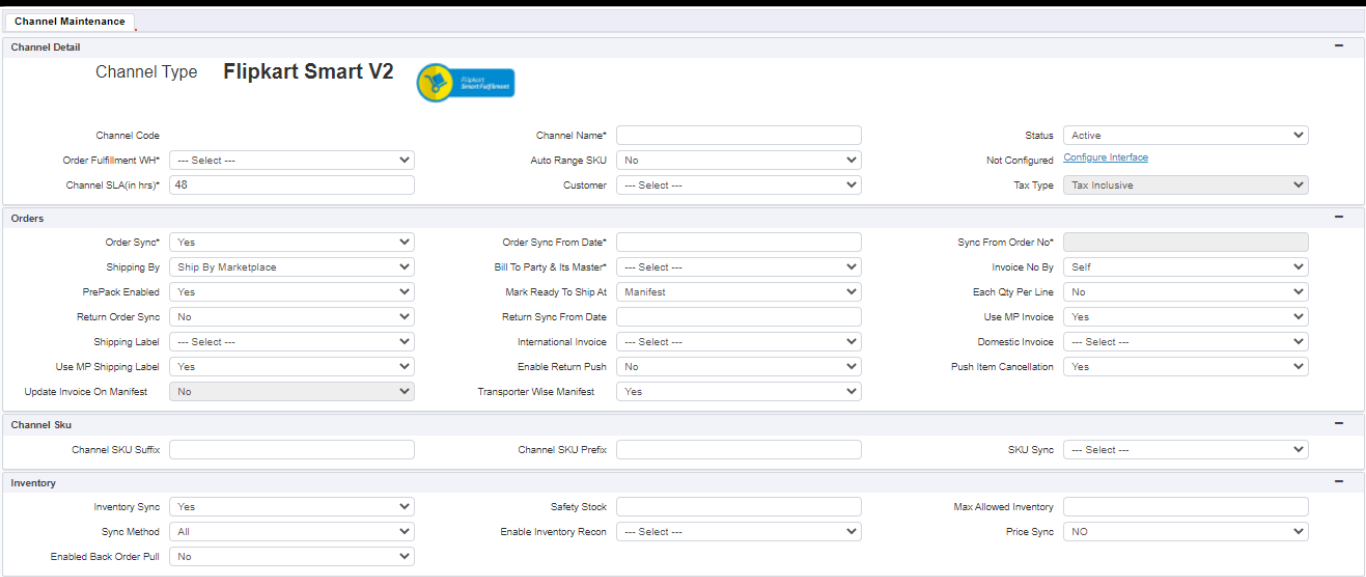1366x577 pixels.
Task: Open the Mark Ready To Ship At dropdown
Action: [x=738, y=292]
